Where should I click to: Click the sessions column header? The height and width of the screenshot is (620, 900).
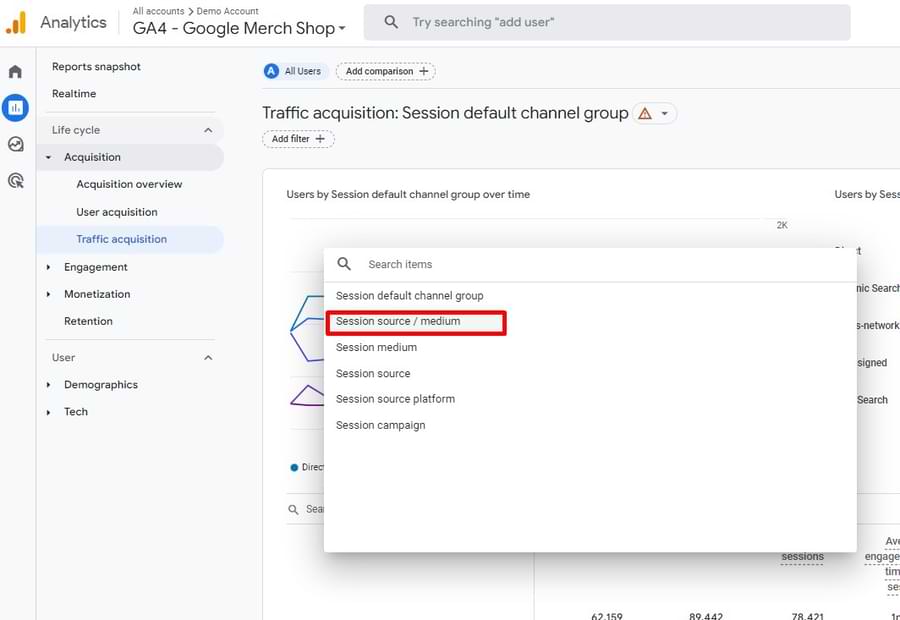point(802,556)
